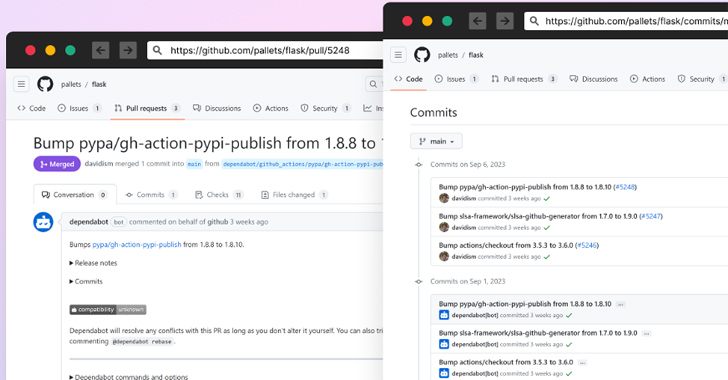The height and width of the screenshot is (380, 728).
Task: Open the Checks tab
Action: (219, 195)
